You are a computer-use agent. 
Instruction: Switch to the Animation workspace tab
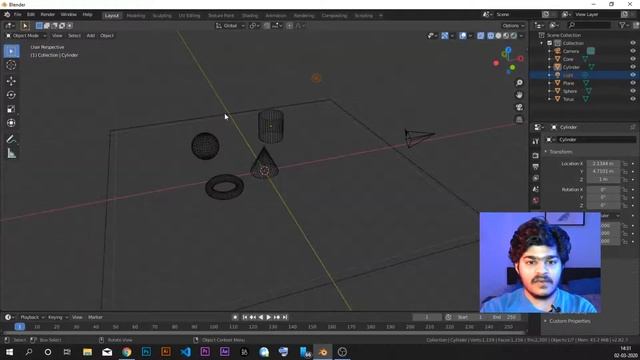coord(276,16)
